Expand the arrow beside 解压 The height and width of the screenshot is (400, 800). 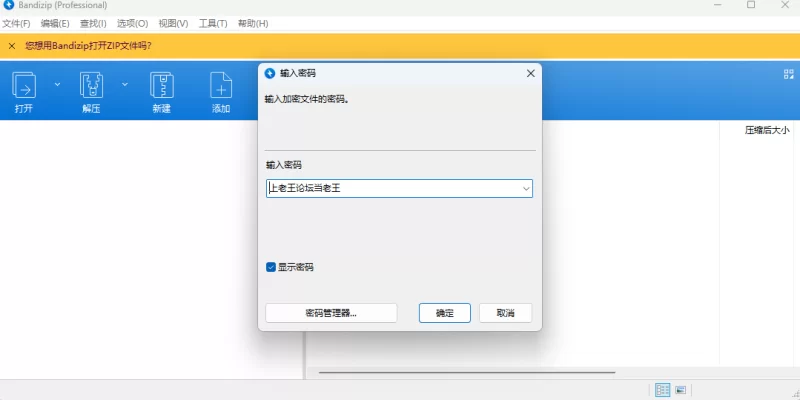click(x=124, y=84)
